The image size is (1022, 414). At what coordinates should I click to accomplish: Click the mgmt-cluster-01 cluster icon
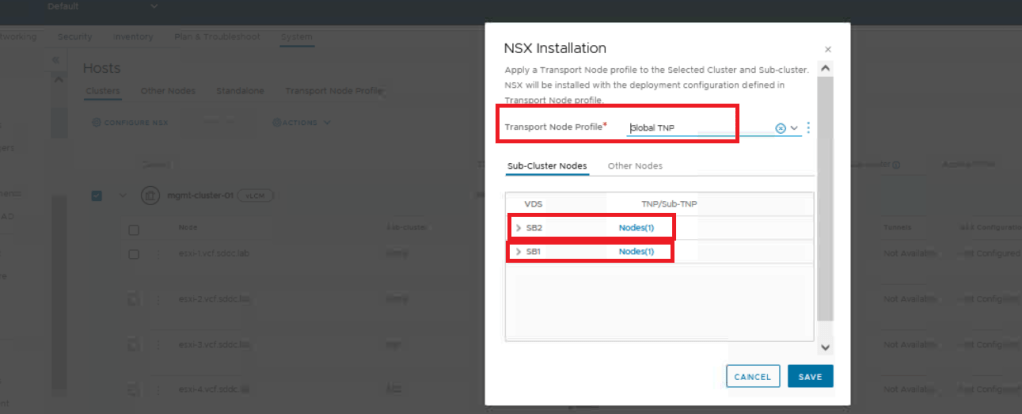[150, 195]
